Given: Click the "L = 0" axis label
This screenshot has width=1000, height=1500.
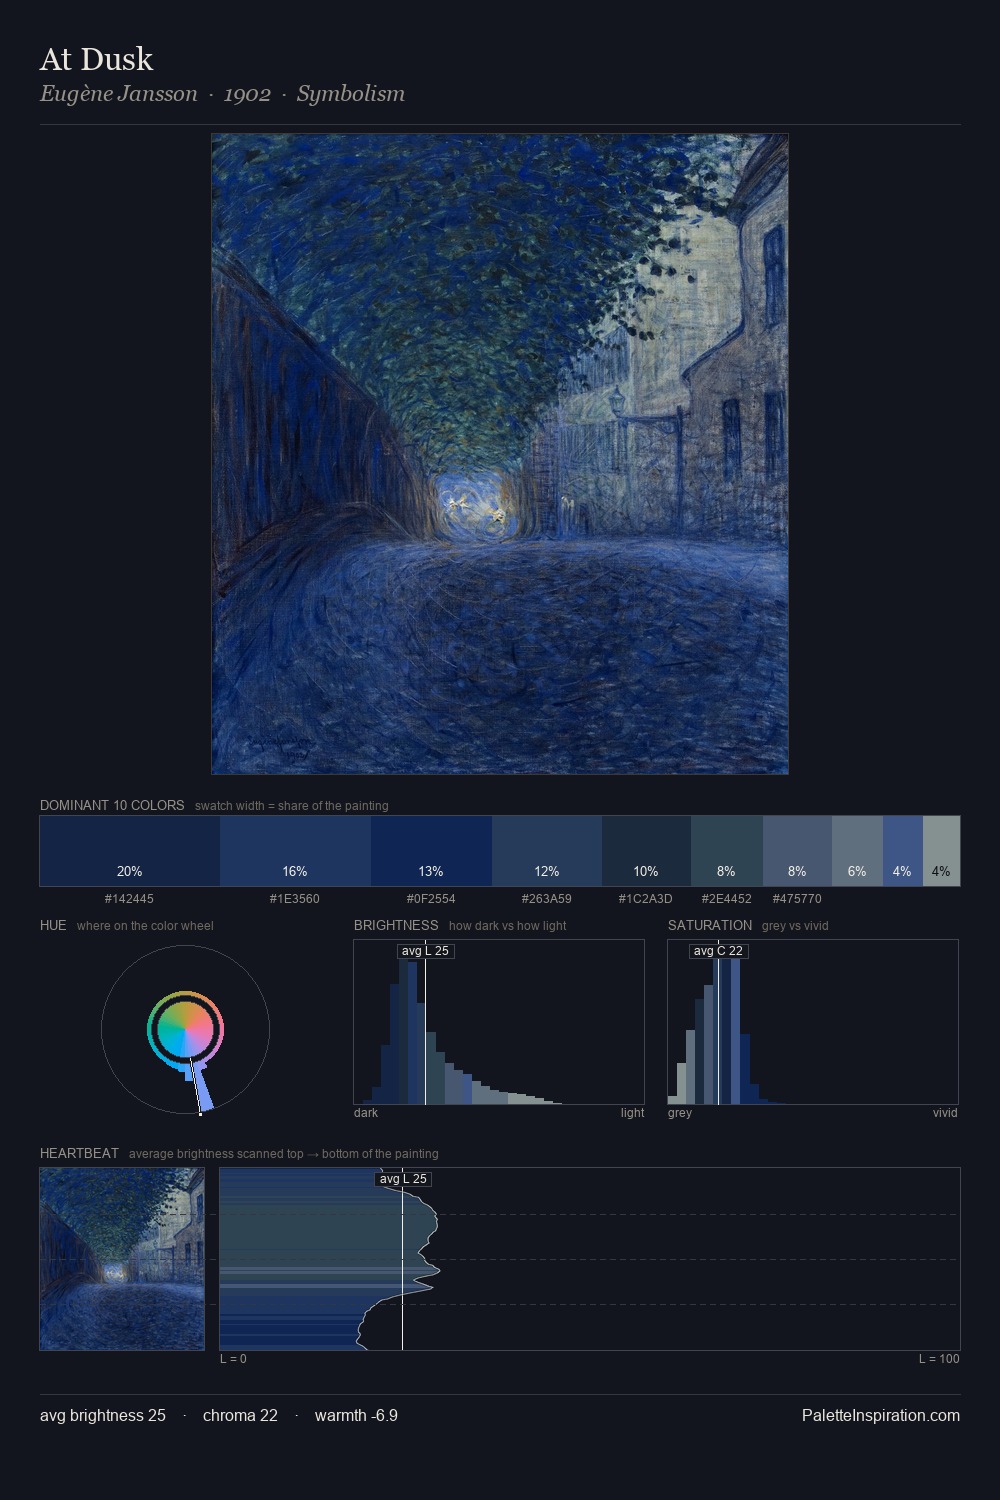Looking at the screenshot, I should point(233,1359).
